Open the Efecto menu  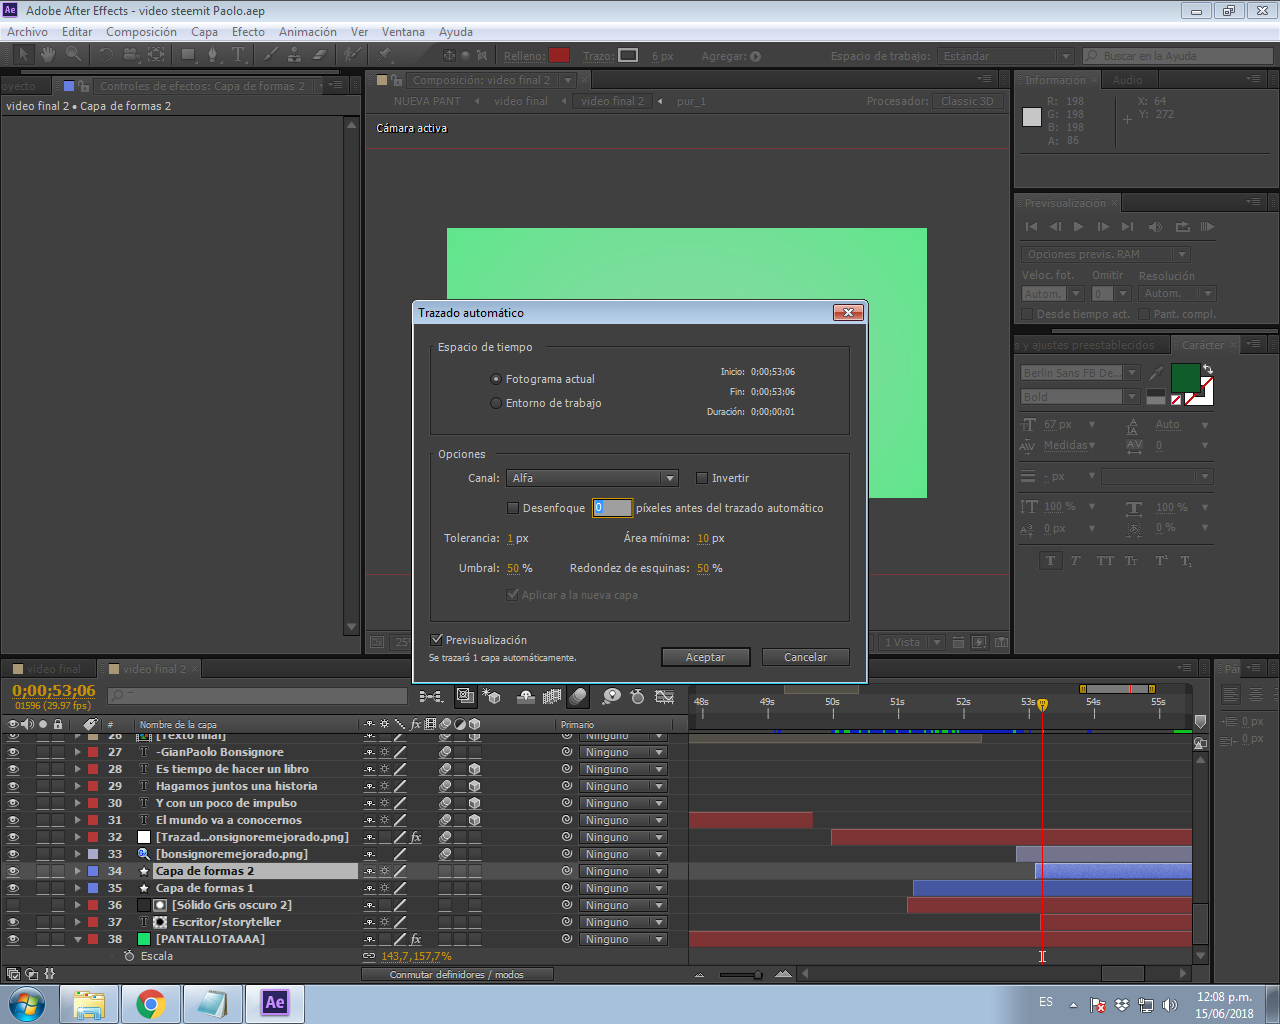[248, 32]
